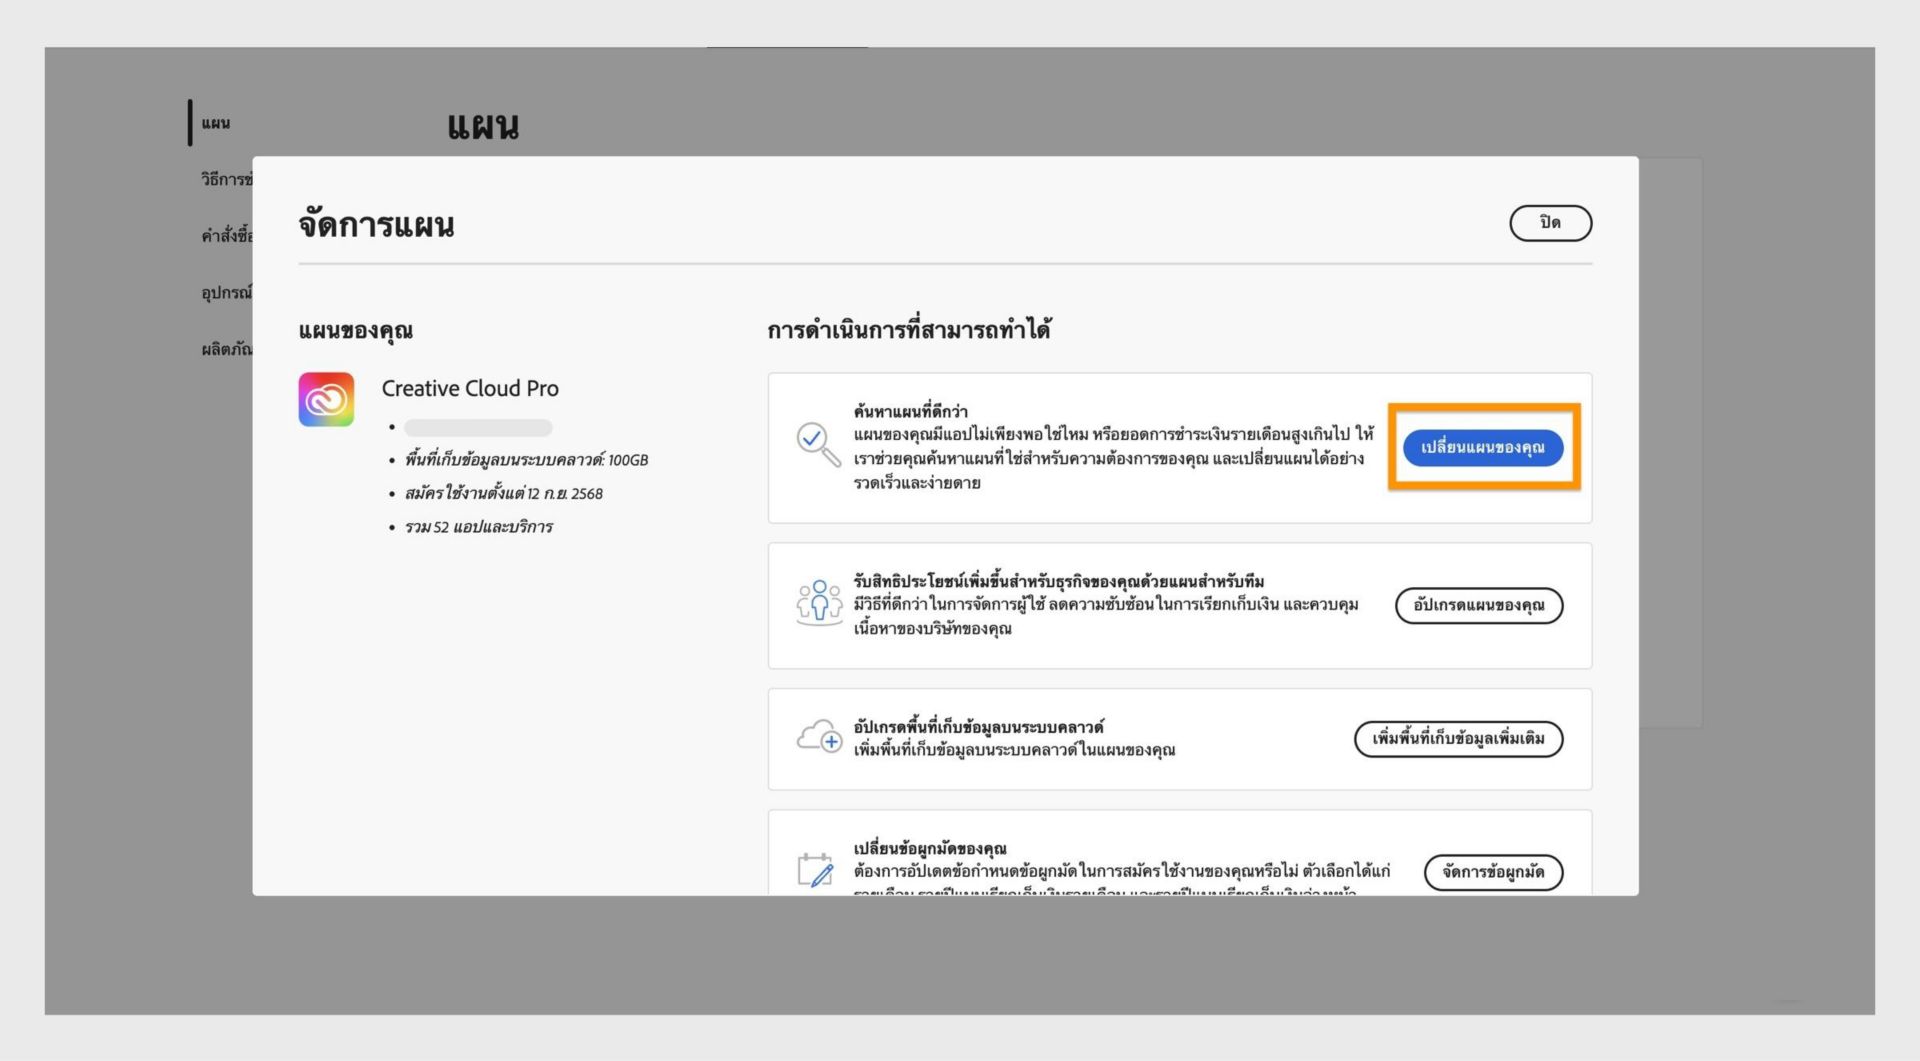1920x1061 pixels.
Task: Click the การดำเนินการที่สามารถทำได้ heading
Action: tap(909, 330)
